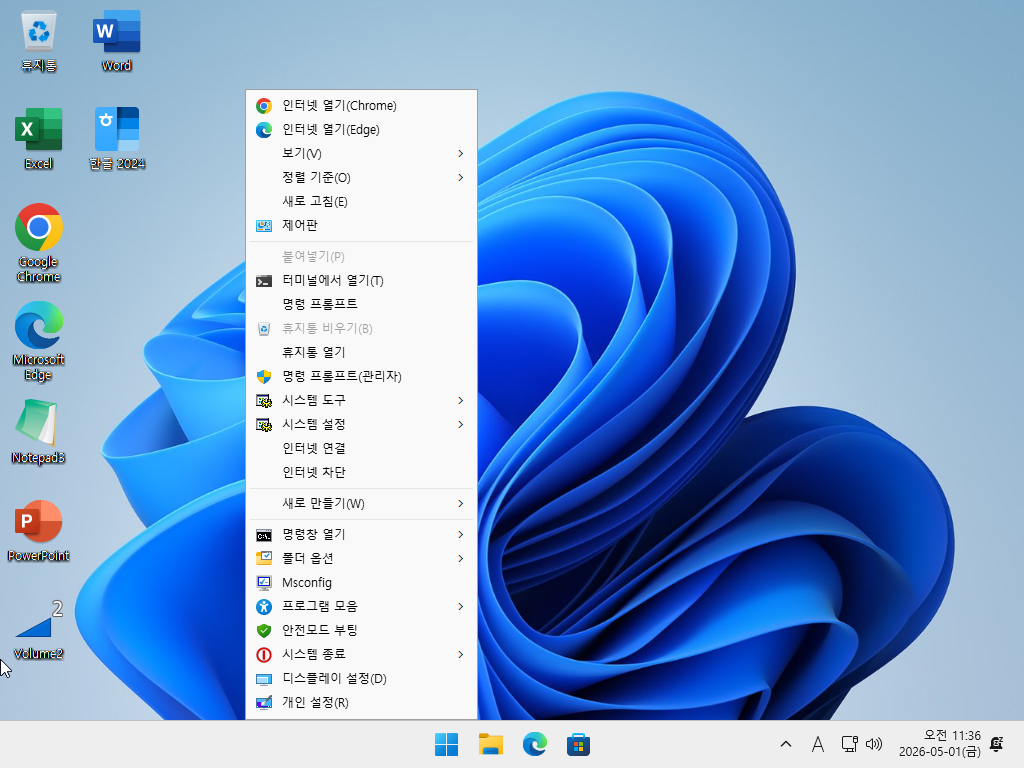
Task: Open Microsoft Store from the taskbar
Action: tap(579, 744)
